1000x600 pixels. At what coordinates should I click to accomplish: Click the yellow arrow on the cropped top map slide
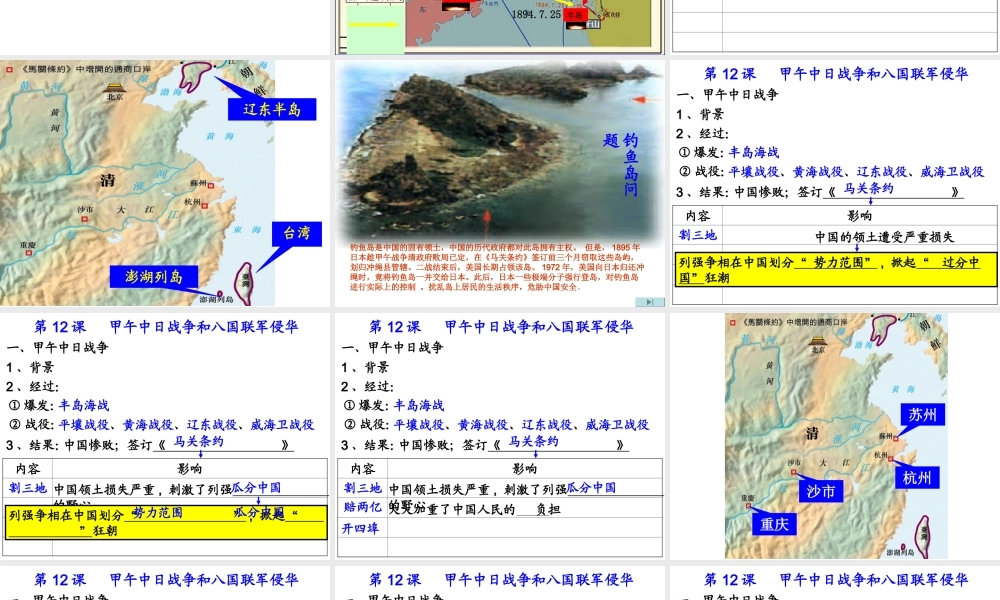click(373, 25)
